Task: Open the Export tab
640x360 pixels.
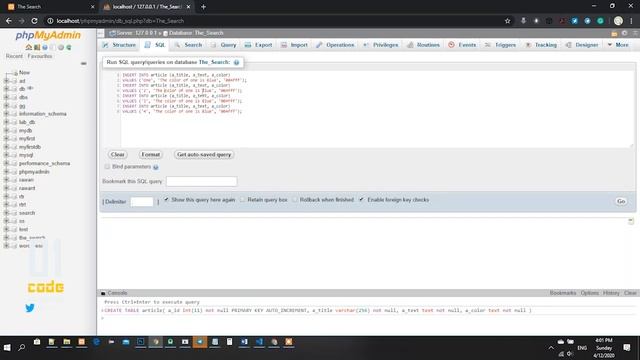Action: point(259,45)
